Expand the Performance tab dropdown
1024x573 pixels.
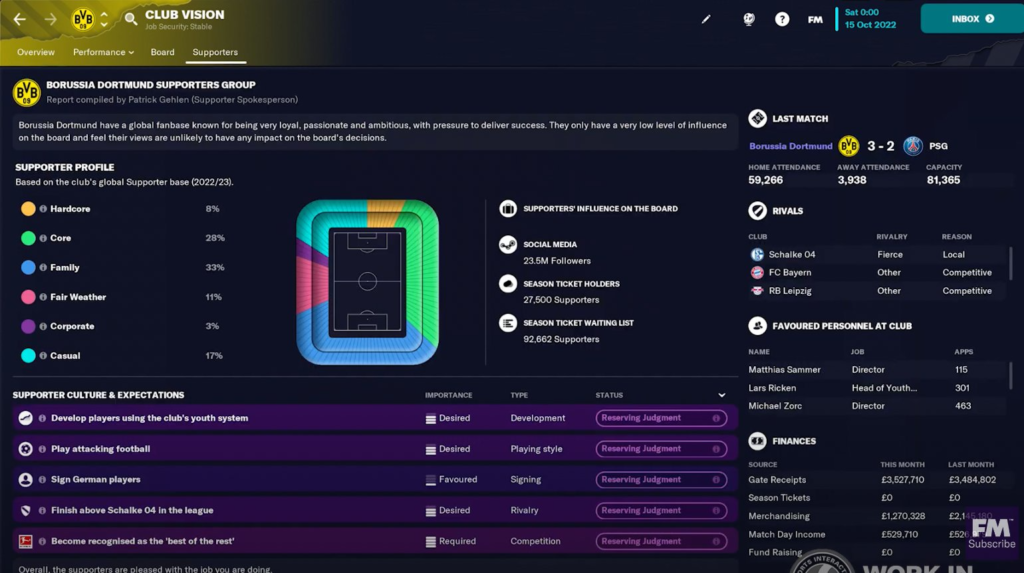131,52
